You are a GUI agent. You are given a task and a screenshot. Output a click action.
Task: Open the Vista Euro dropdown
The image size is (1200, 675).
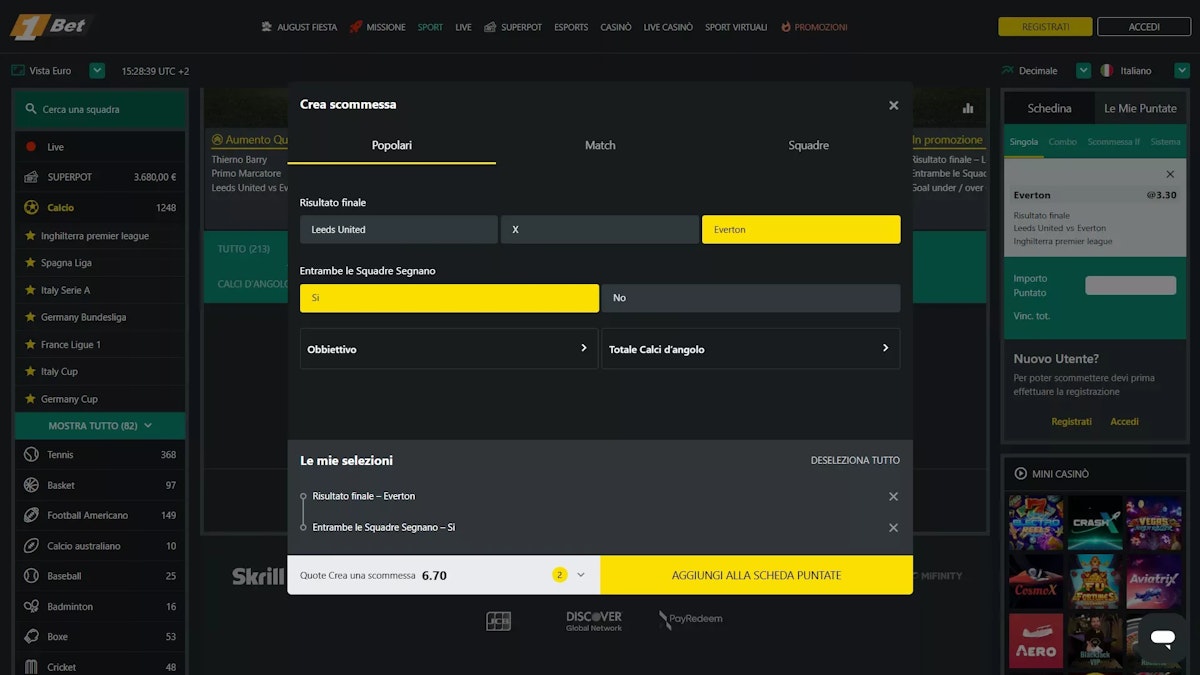[x=97, y=71]
